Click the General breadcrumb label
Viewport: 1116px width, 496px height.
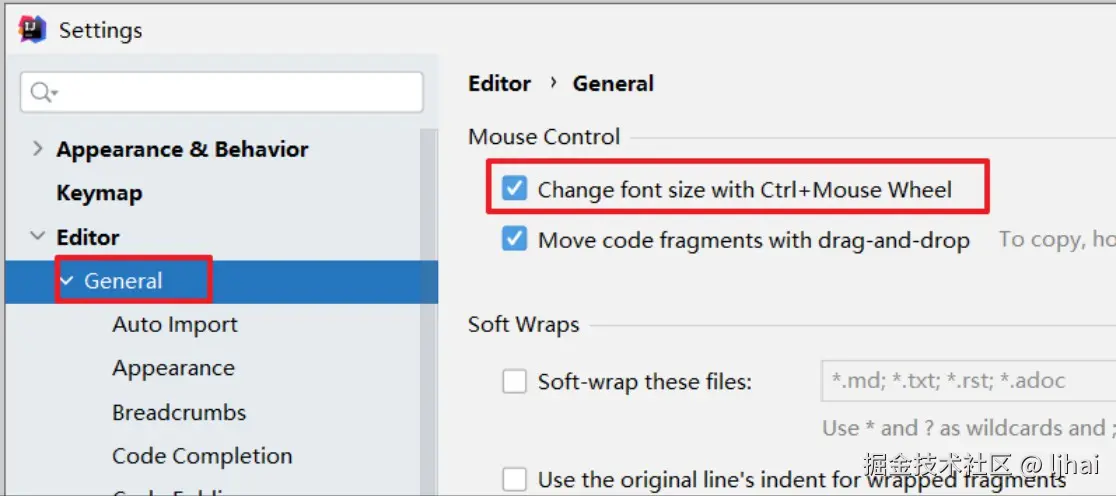613,84
